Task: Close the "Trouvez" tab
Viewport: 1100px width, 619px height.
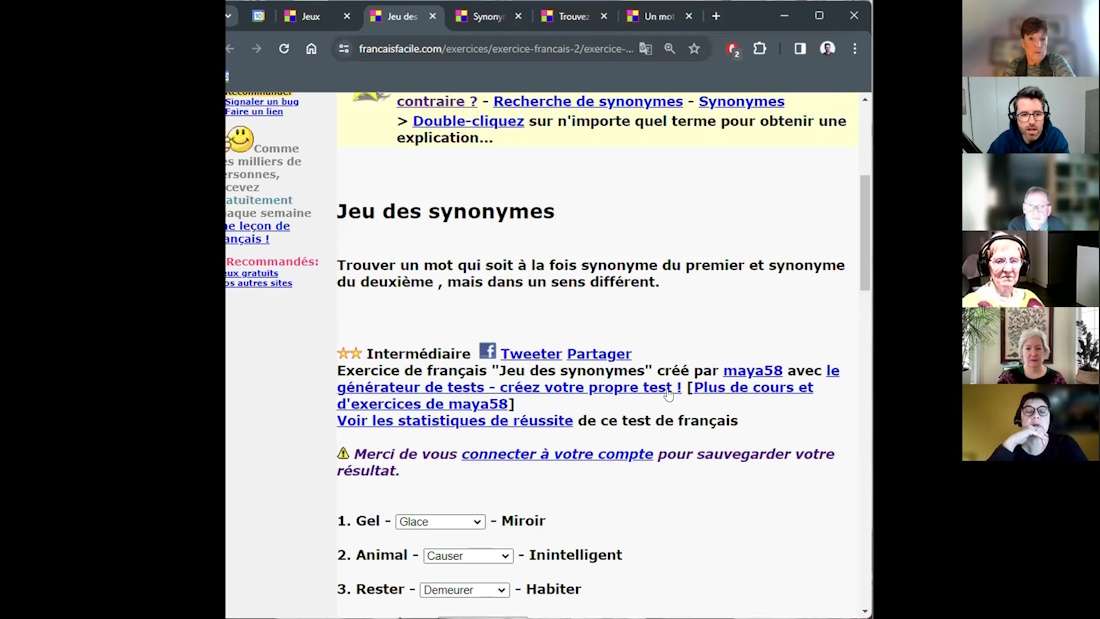Action: [604, 16]
